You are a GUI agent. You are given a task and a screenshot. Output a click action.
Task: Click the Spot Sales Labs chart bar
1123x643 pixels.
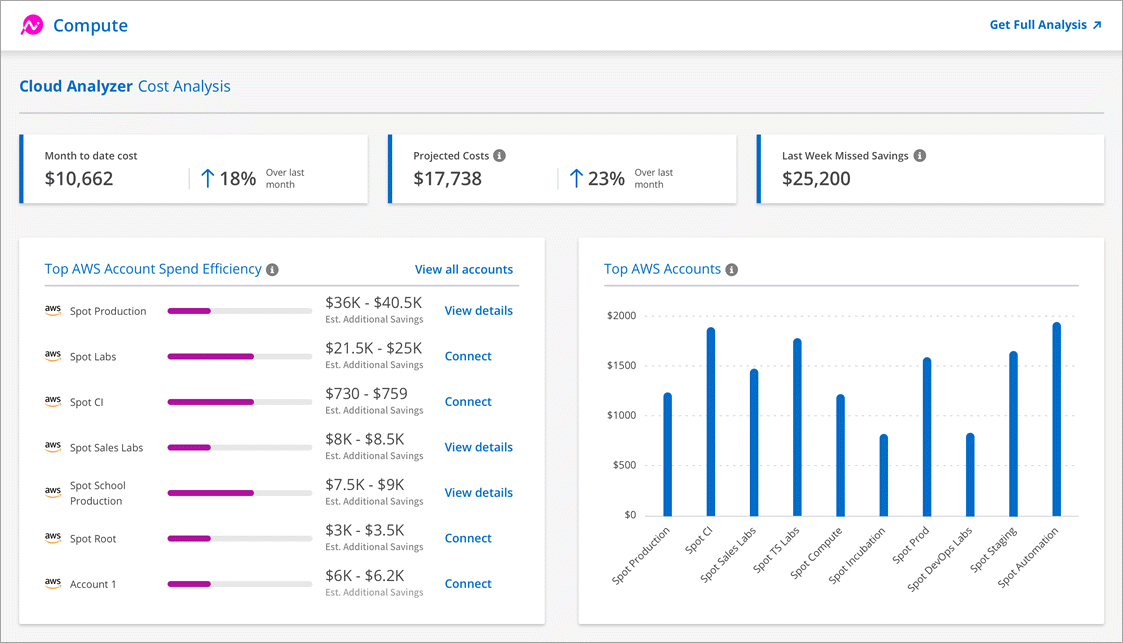[754, 443]
